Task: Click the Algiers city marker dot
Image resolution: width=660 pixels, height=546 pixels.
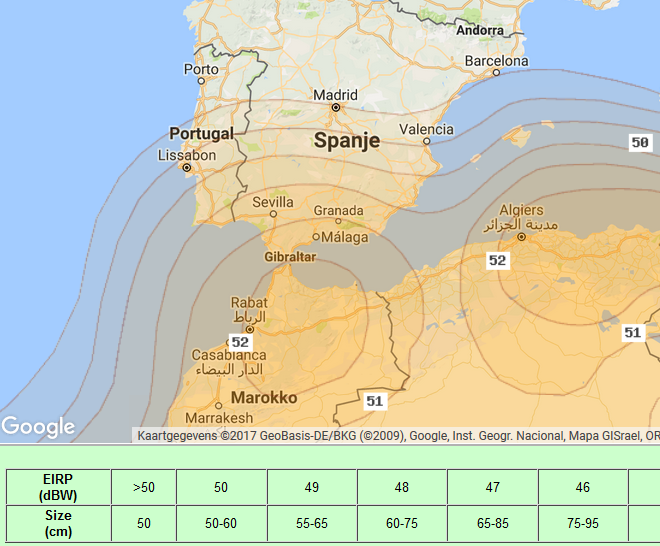Action: point(521,237)
